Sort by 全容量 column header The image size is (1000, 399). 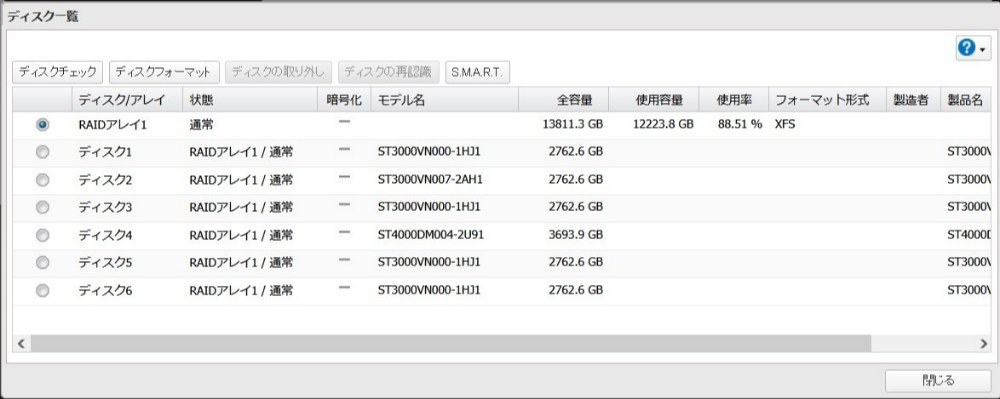563,99
